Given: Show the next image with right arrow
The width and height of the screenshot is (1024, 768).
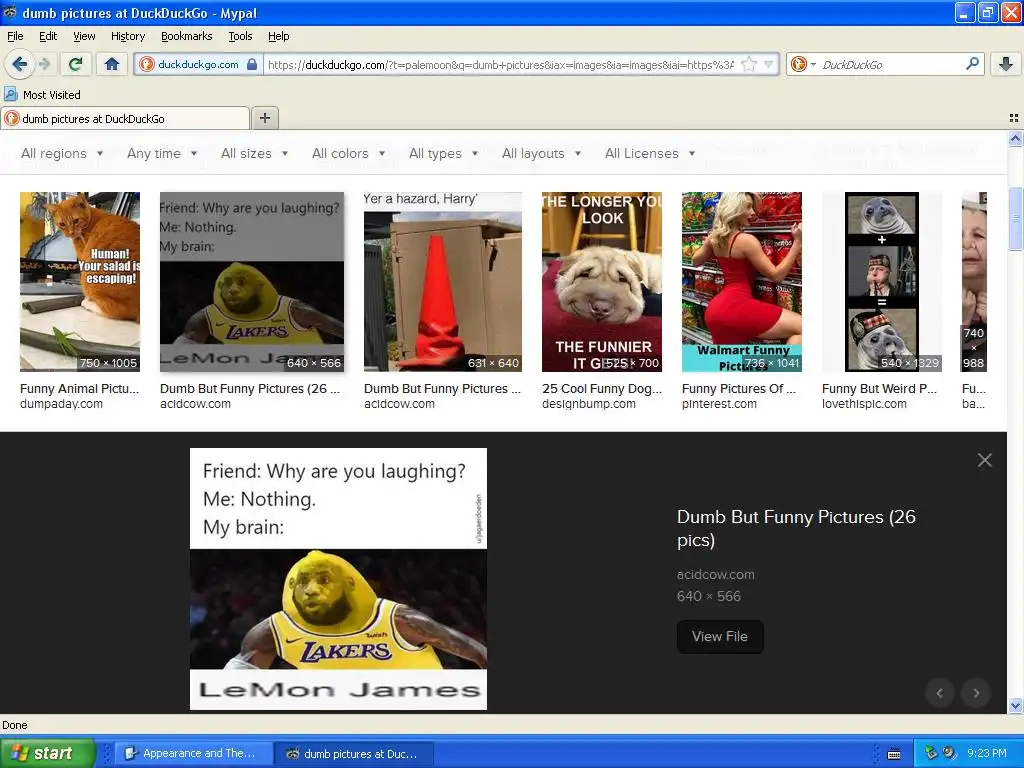Looking at the screenshot, I should point(976,693).
